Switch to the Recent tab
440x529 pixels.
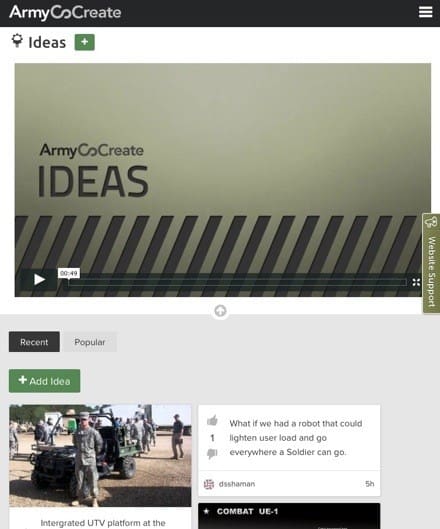(34, 342)
